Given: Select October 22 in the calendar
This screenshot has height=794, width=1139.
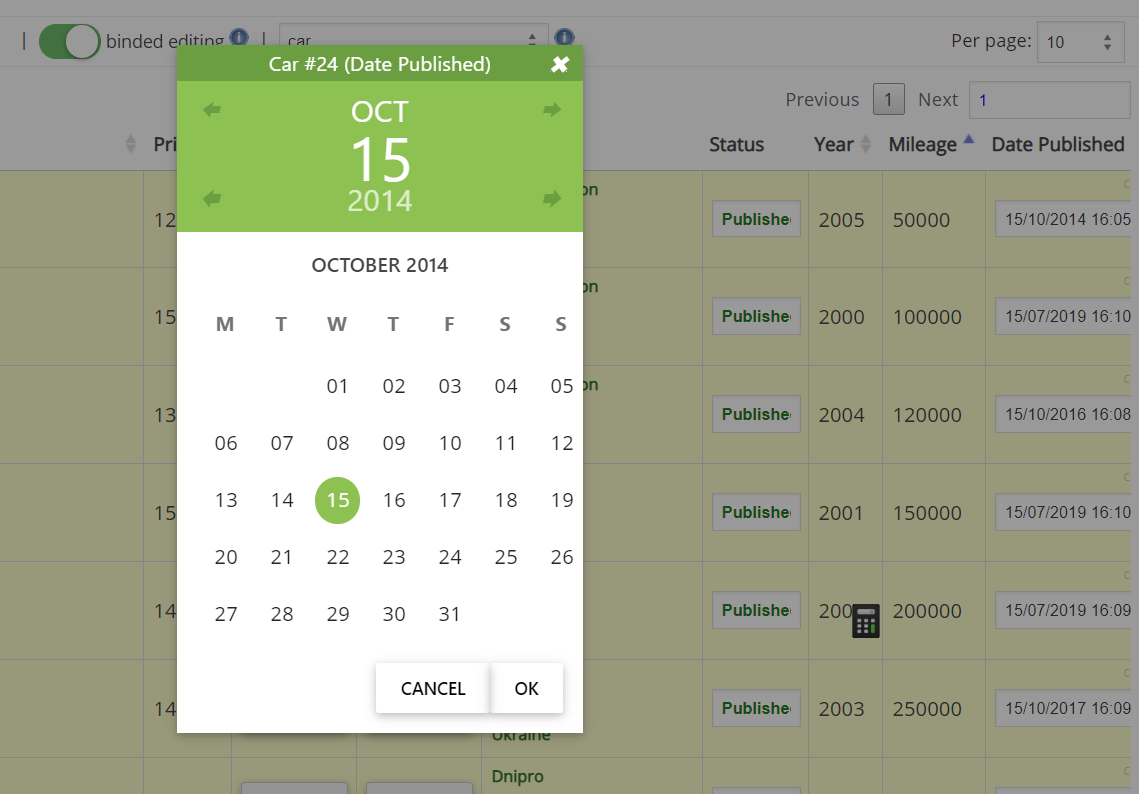Looking at the screenshot, I should tap(338, 557).
